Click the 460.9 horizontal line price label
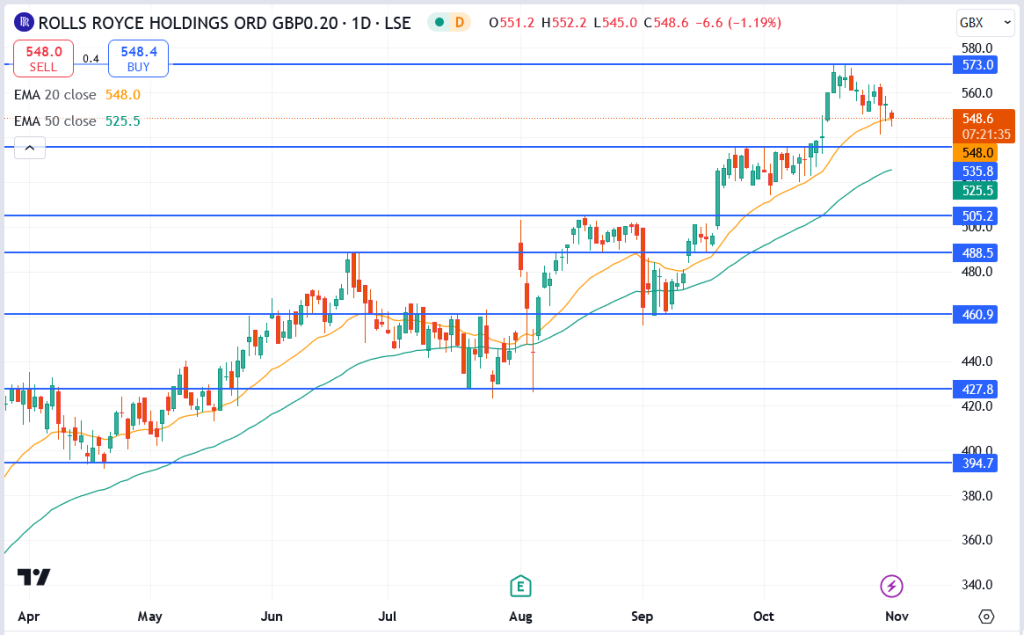1024x635 pixels. click(x=976, y=314)
